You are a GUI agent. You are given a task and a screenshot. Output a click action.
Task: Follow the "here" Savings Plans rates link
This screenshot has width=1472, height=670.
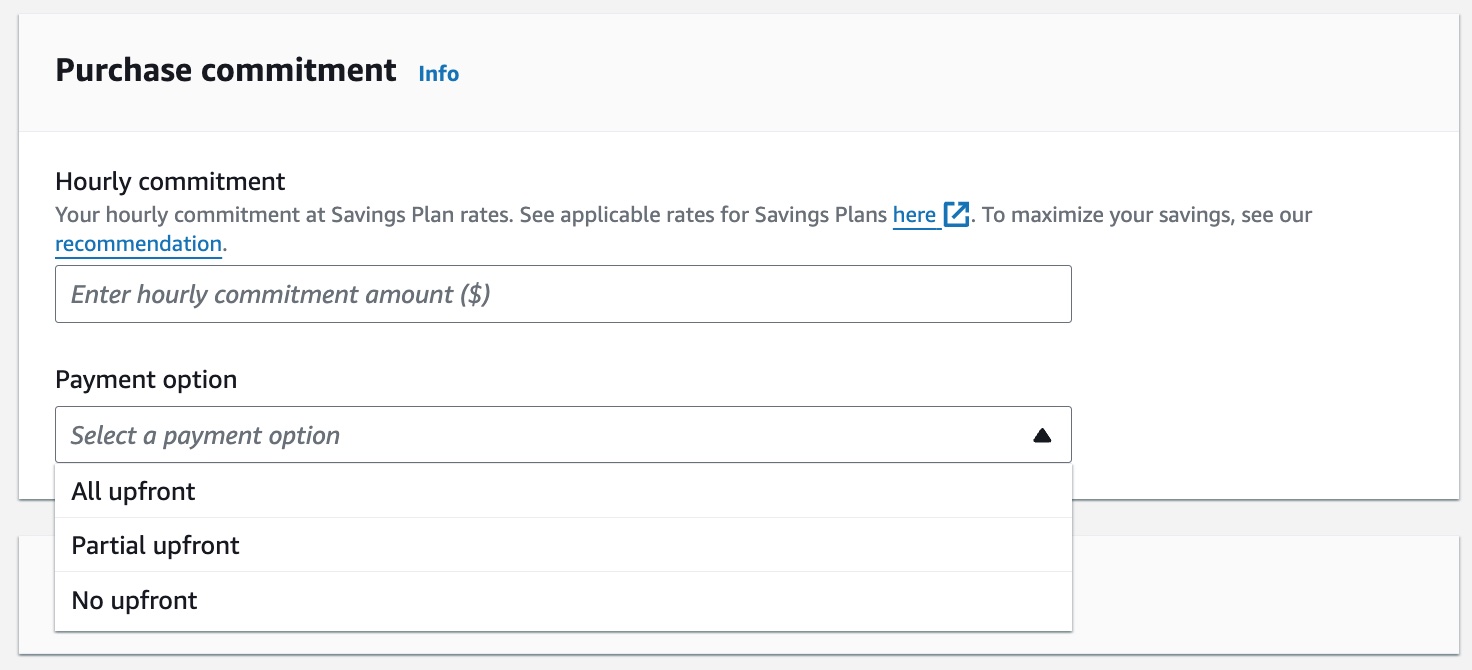914,215
